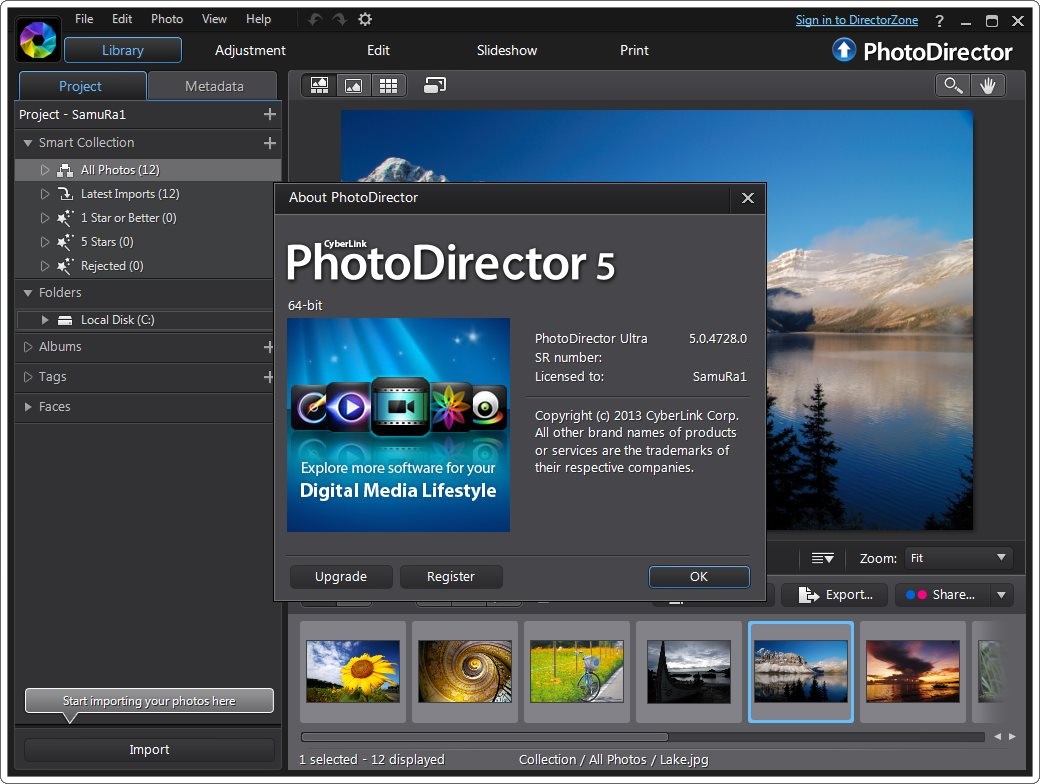Screen dimensions: 1040x784
Task: Select the bicycle in field thumbnail
Action: tap(577, 671)
